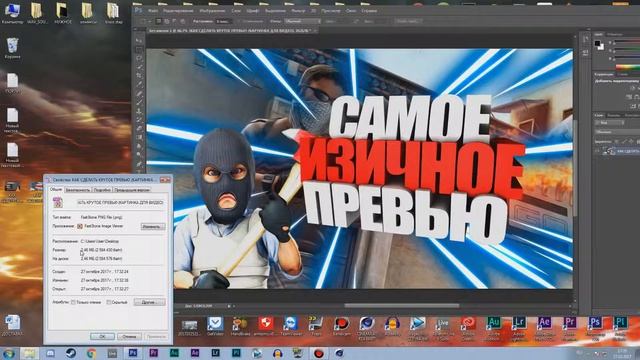Select the Lasso tool
This screenshot has height=360, width=640.
139,58
